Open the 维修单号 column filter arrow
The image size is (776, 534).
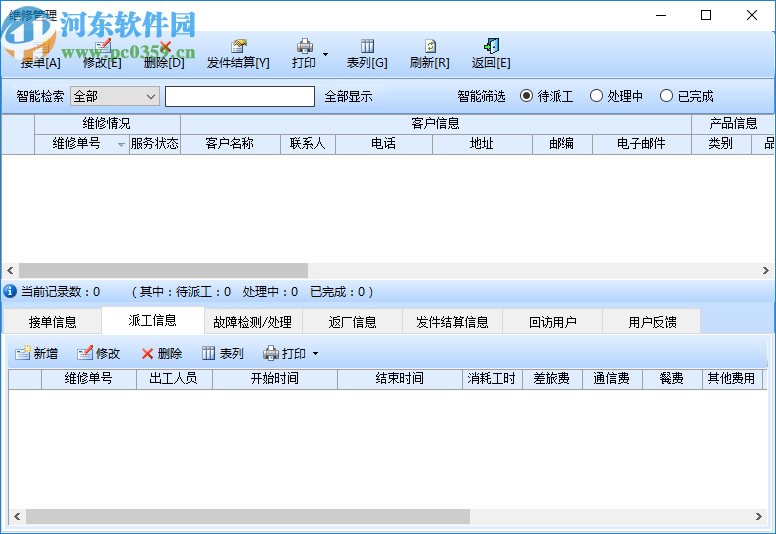[121, 145]
